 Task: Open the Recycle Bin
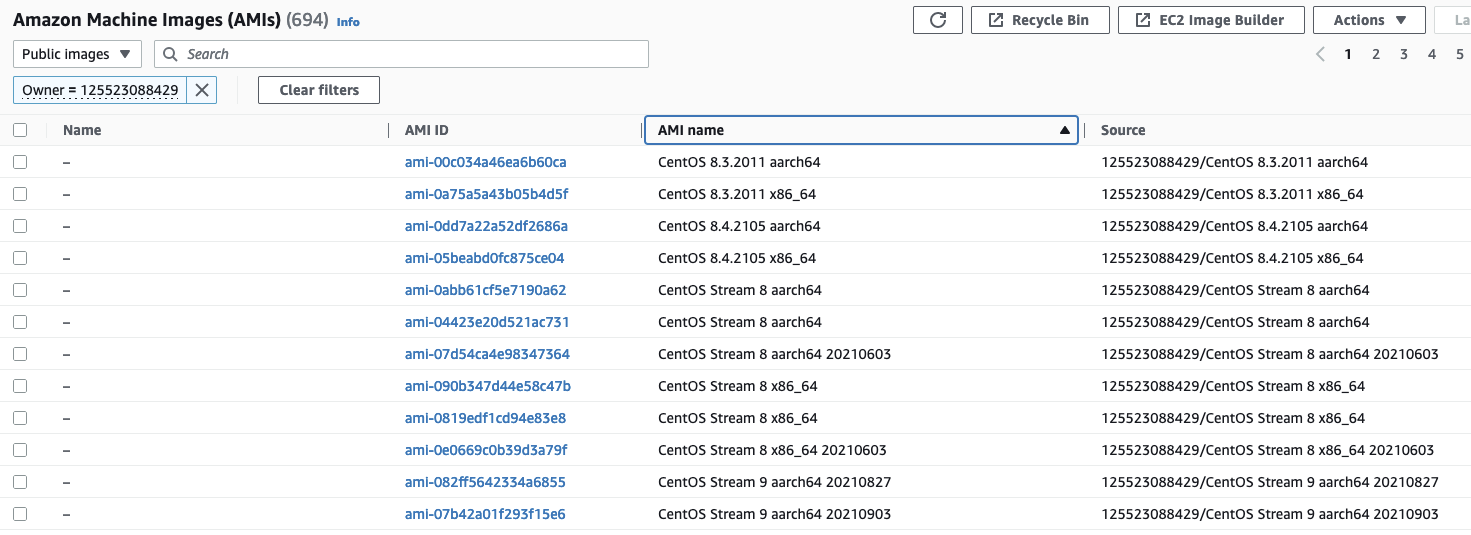[x=1040, y=20]
